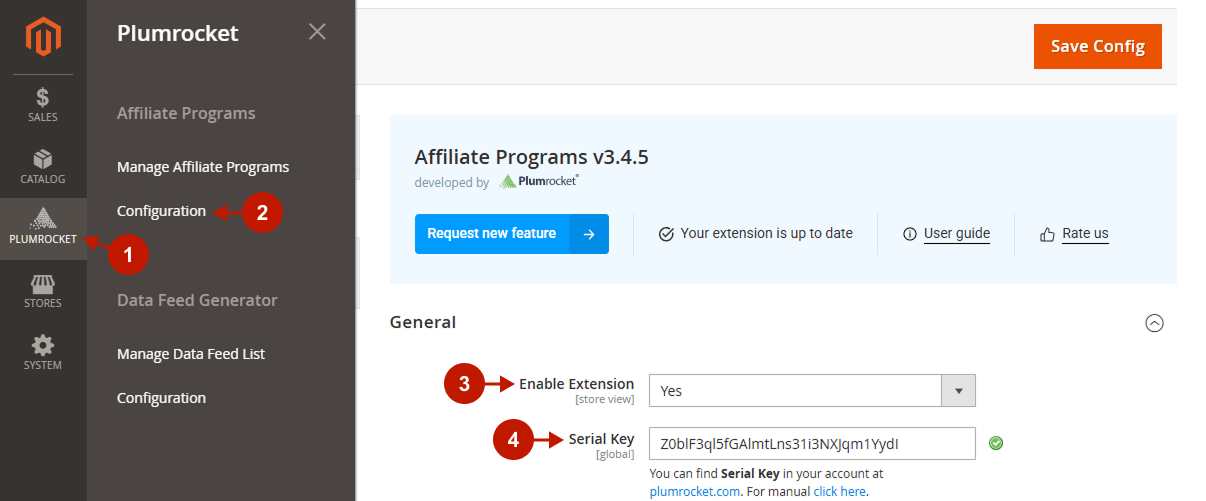
Task: Click the Enable Extension label
Action: pyautogui.click(x=576, y=384)
